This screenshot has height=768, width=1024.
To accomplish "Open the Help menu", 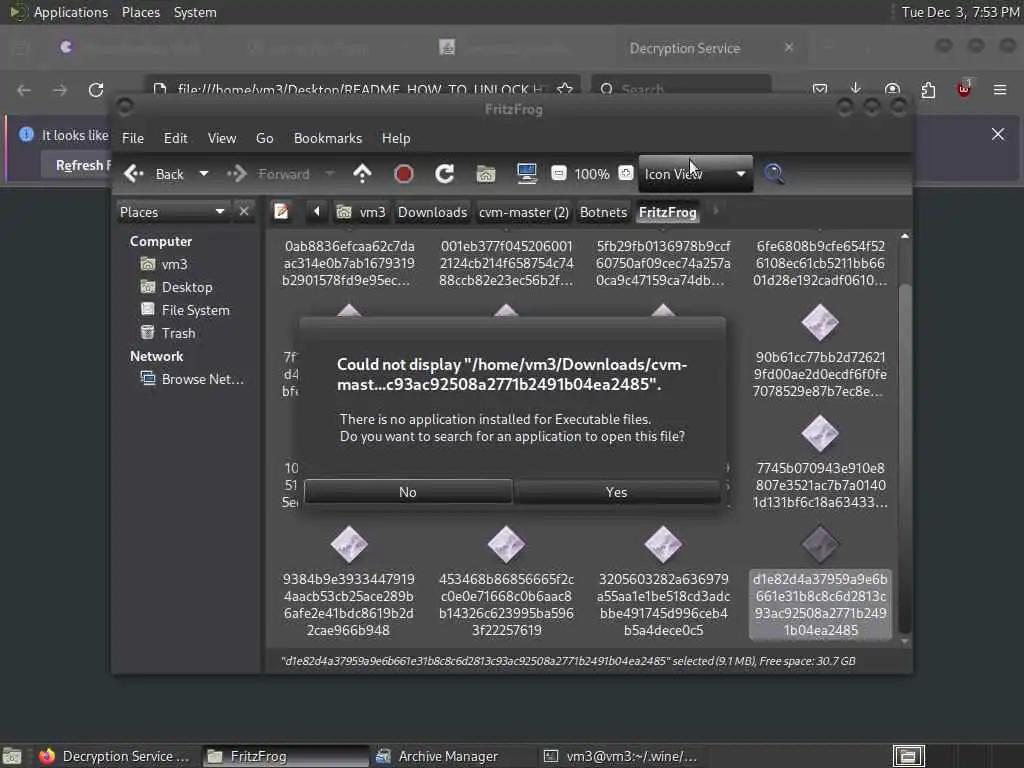I will (x=396, y=138).
